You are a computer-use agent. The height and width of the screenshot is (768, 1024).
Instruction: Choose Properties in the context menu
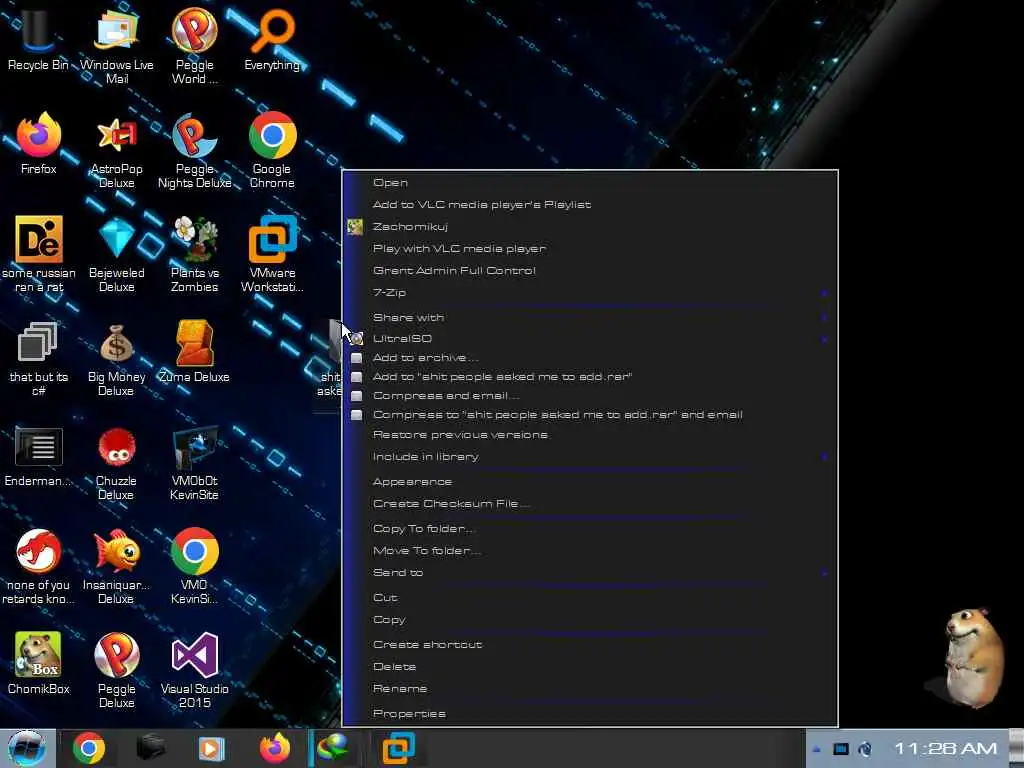coord(590,714)
